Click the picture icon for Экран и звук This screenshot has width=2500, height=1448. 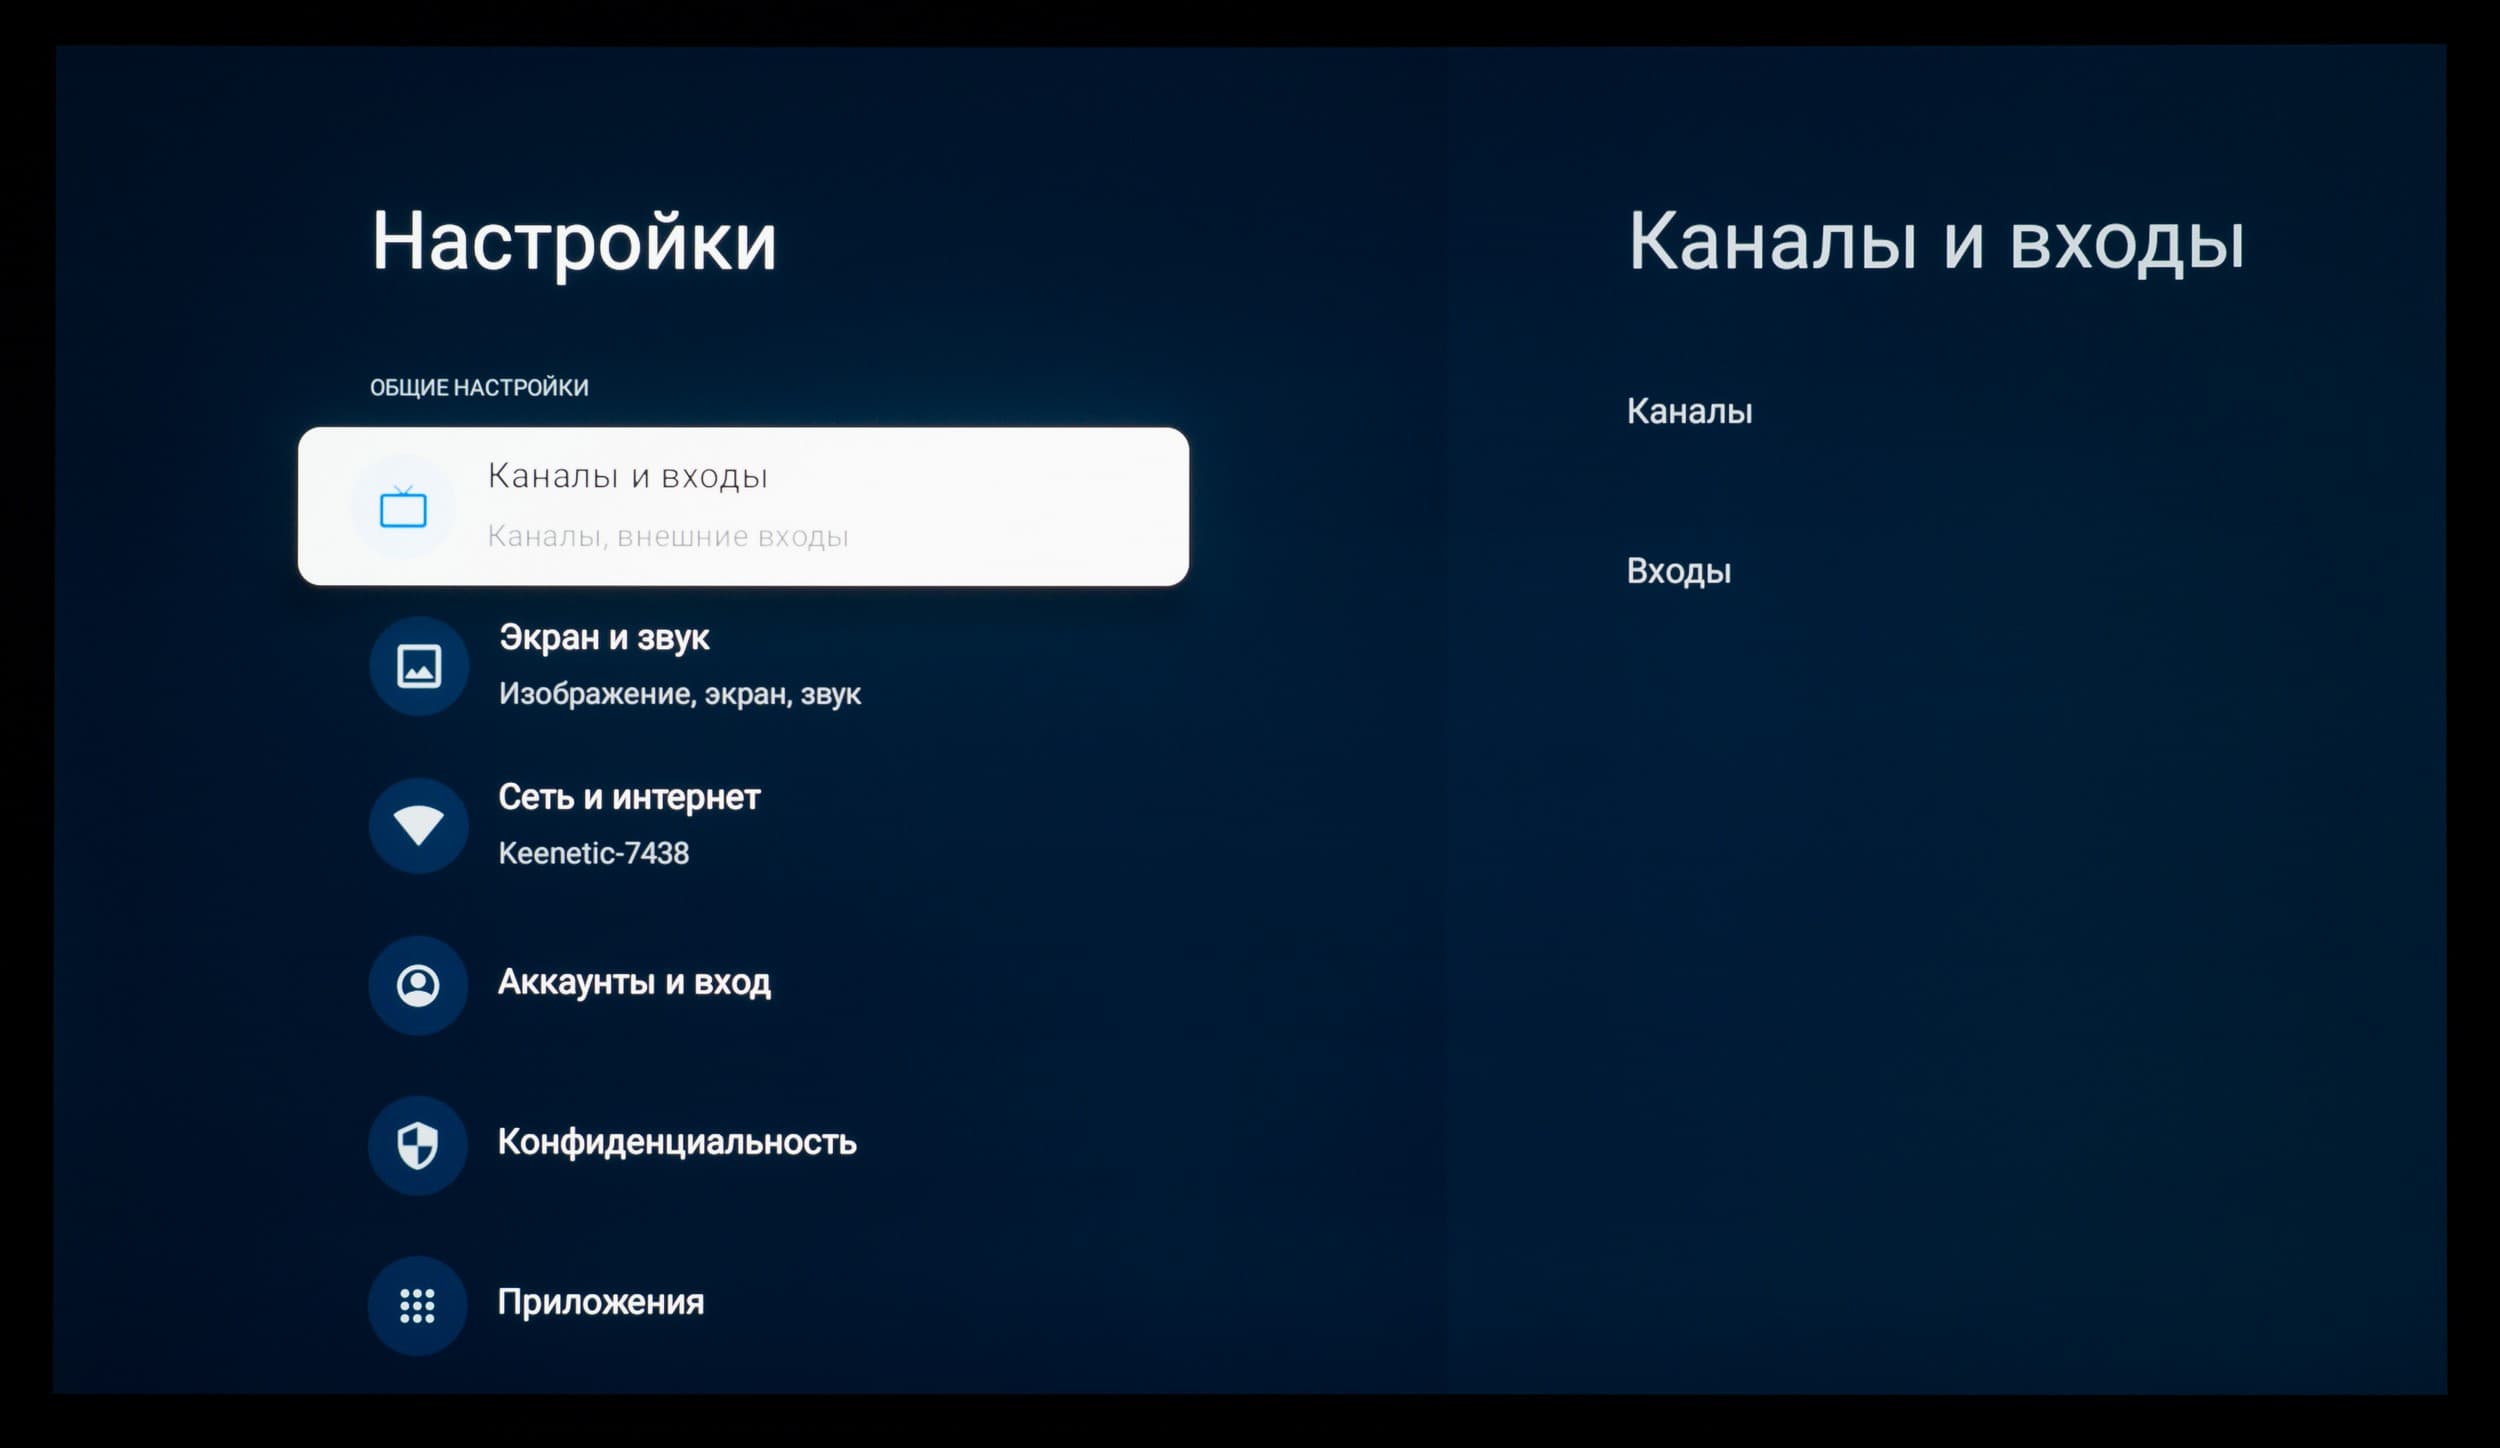419,666
